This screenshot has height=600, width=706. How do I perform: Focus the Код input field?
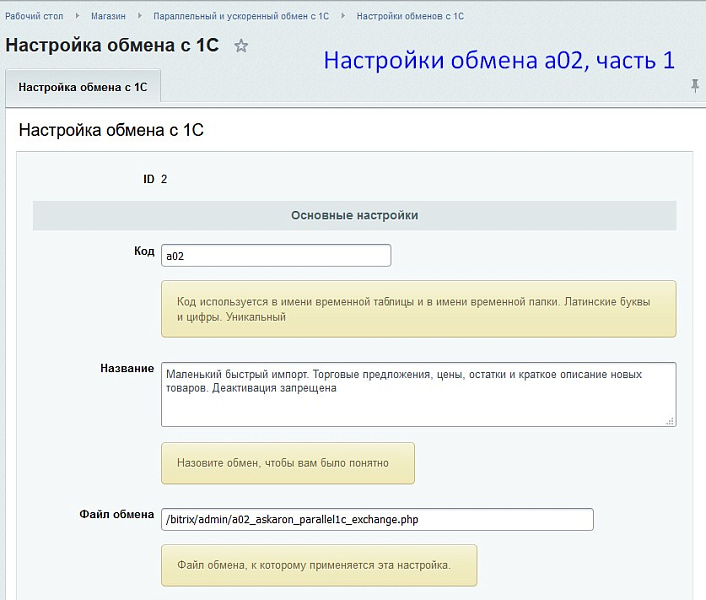tap(275, 256)
